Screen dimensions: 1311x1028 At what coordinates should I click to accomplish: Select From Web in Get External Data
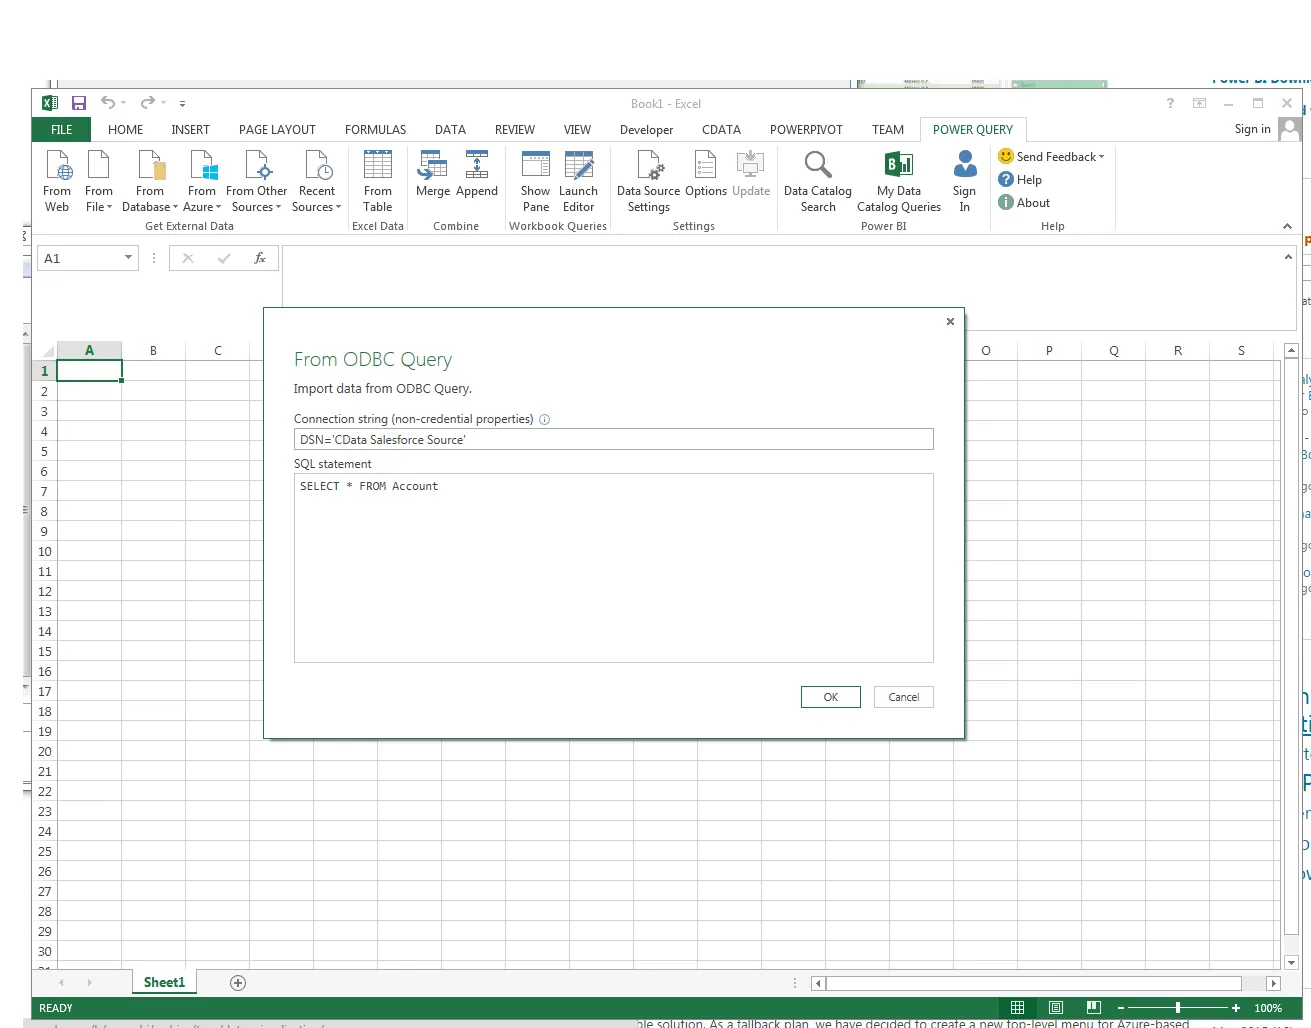56,180
